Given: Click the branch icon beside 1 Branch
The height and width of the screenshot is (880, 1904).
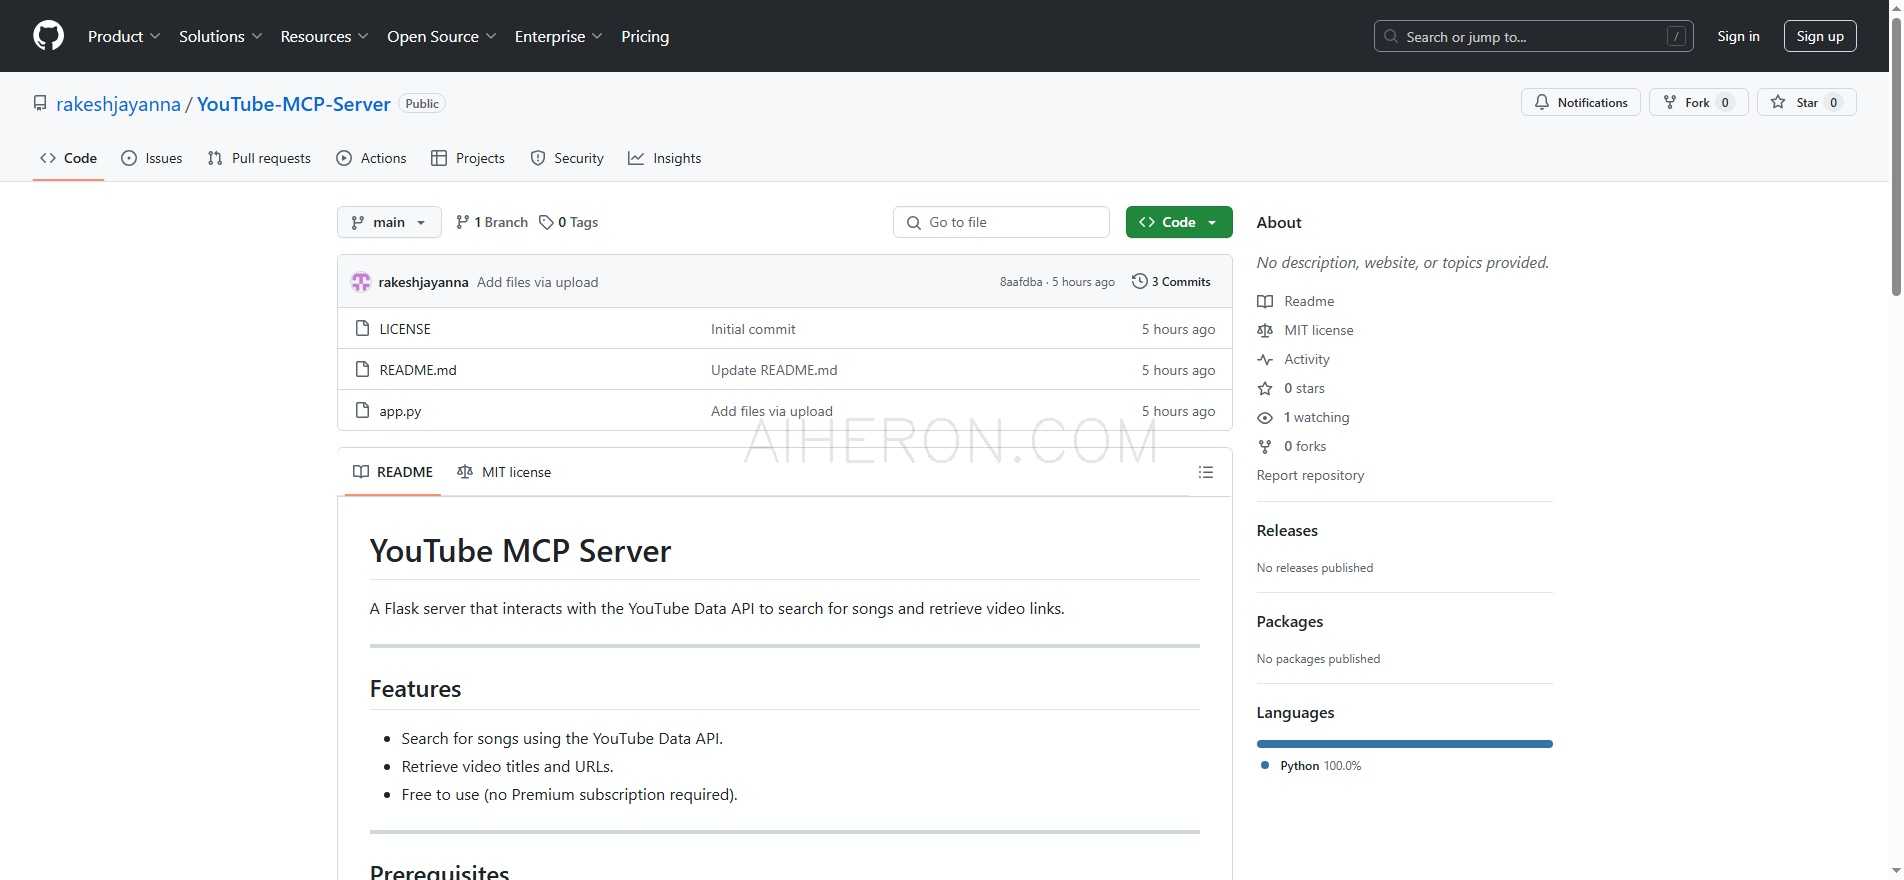Looking at the screenshot, I should click(462, 222).
